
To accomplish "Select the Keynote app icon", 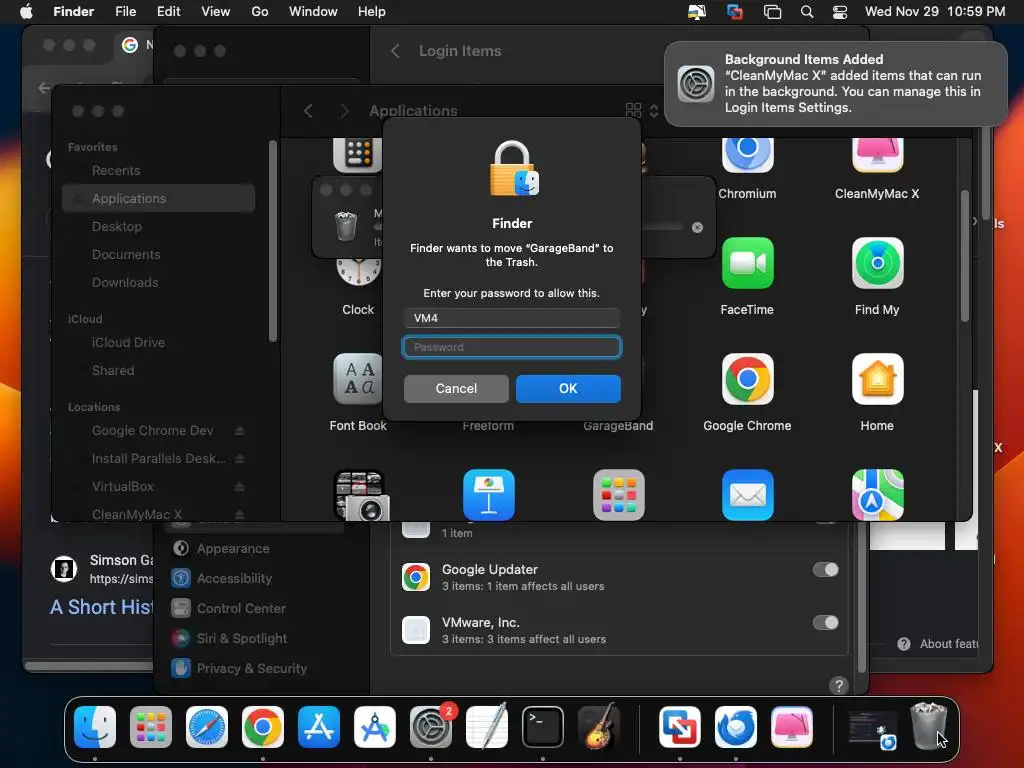I will coord(488,494).
